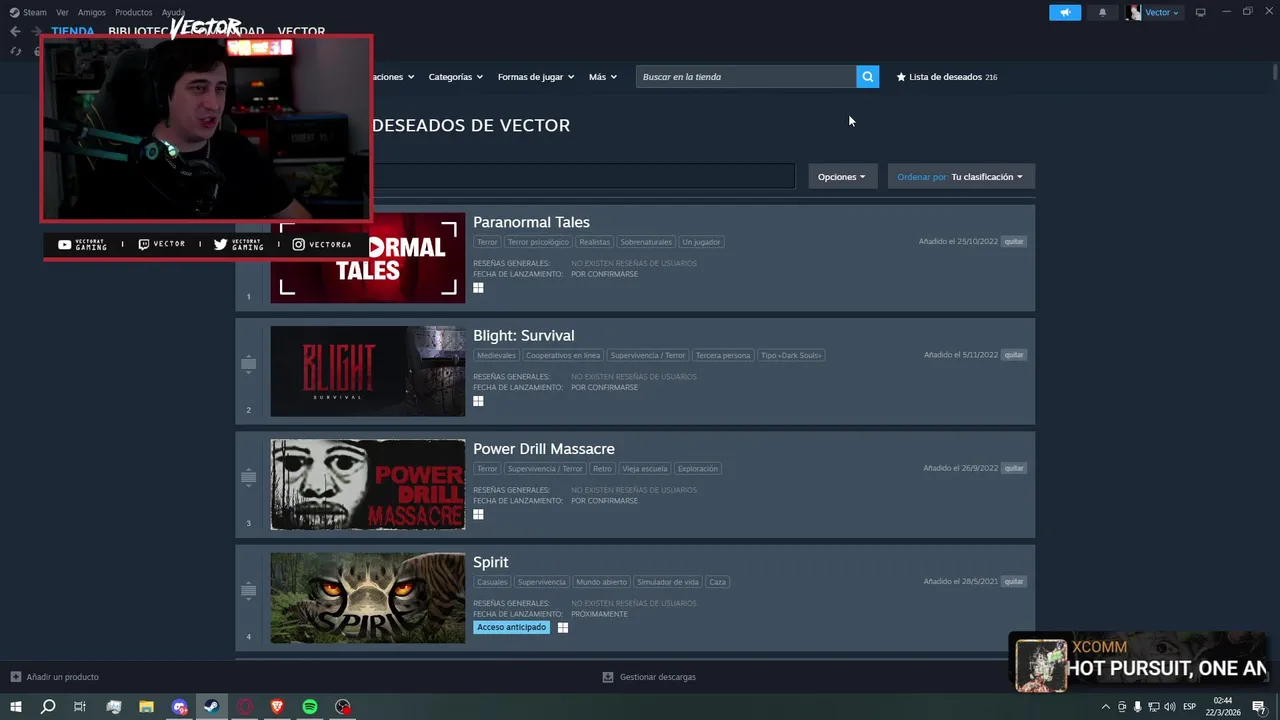Open Lista de deseados link
1280x720 pixels.
click(x=947, y=77)
